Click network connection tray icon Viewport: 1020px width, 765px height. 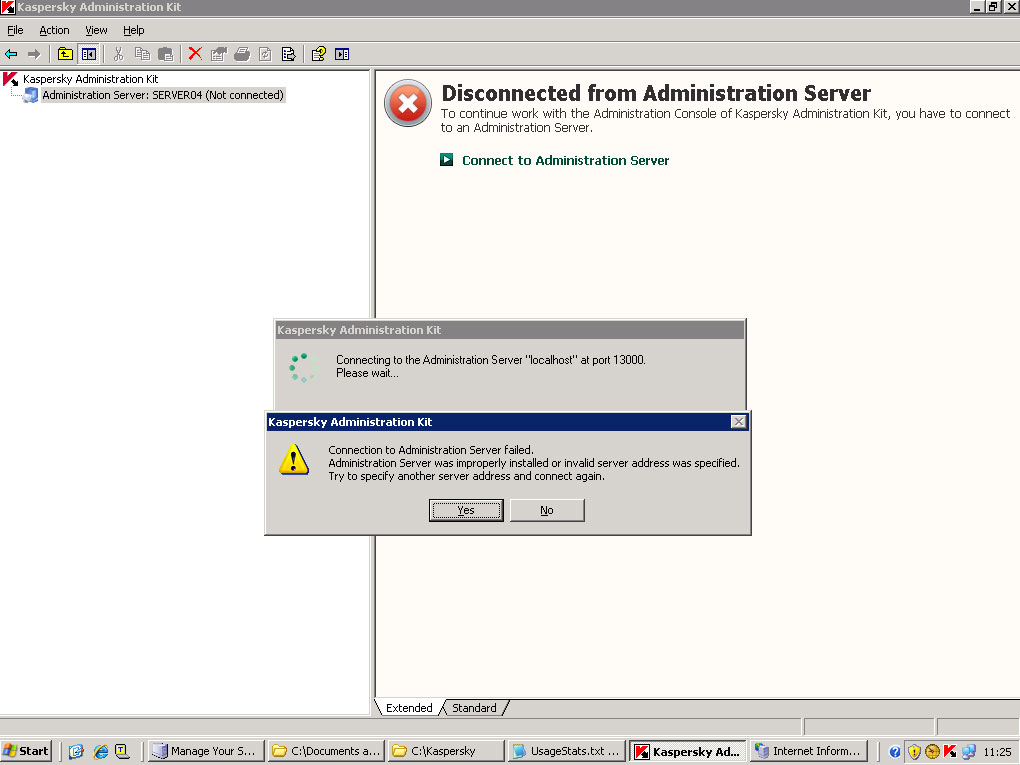[969, 752]
